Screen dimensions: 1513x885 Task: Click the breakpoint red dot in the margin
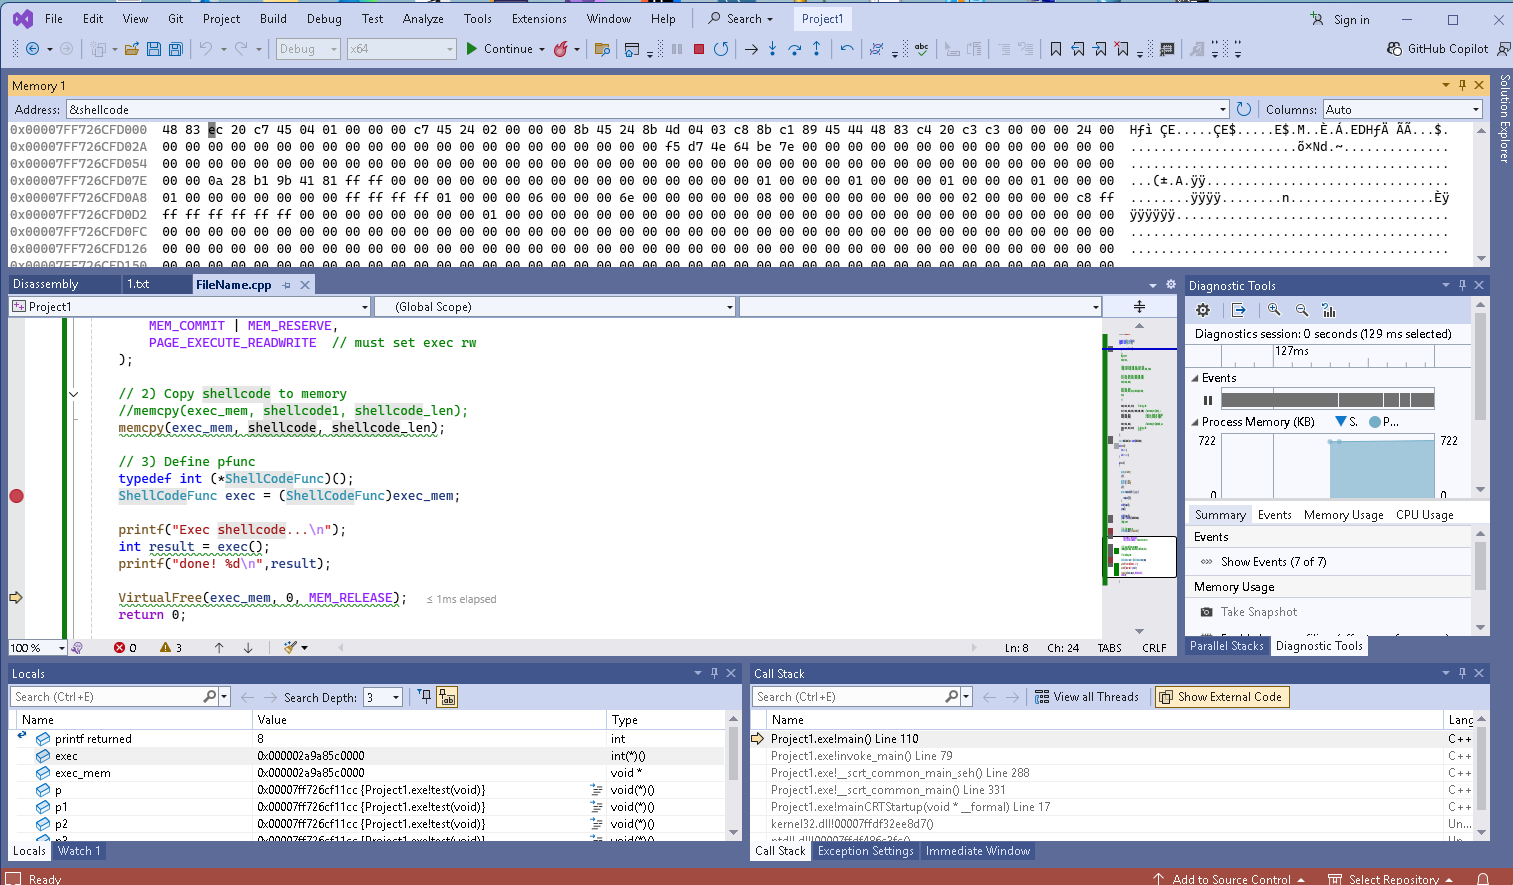16,496
